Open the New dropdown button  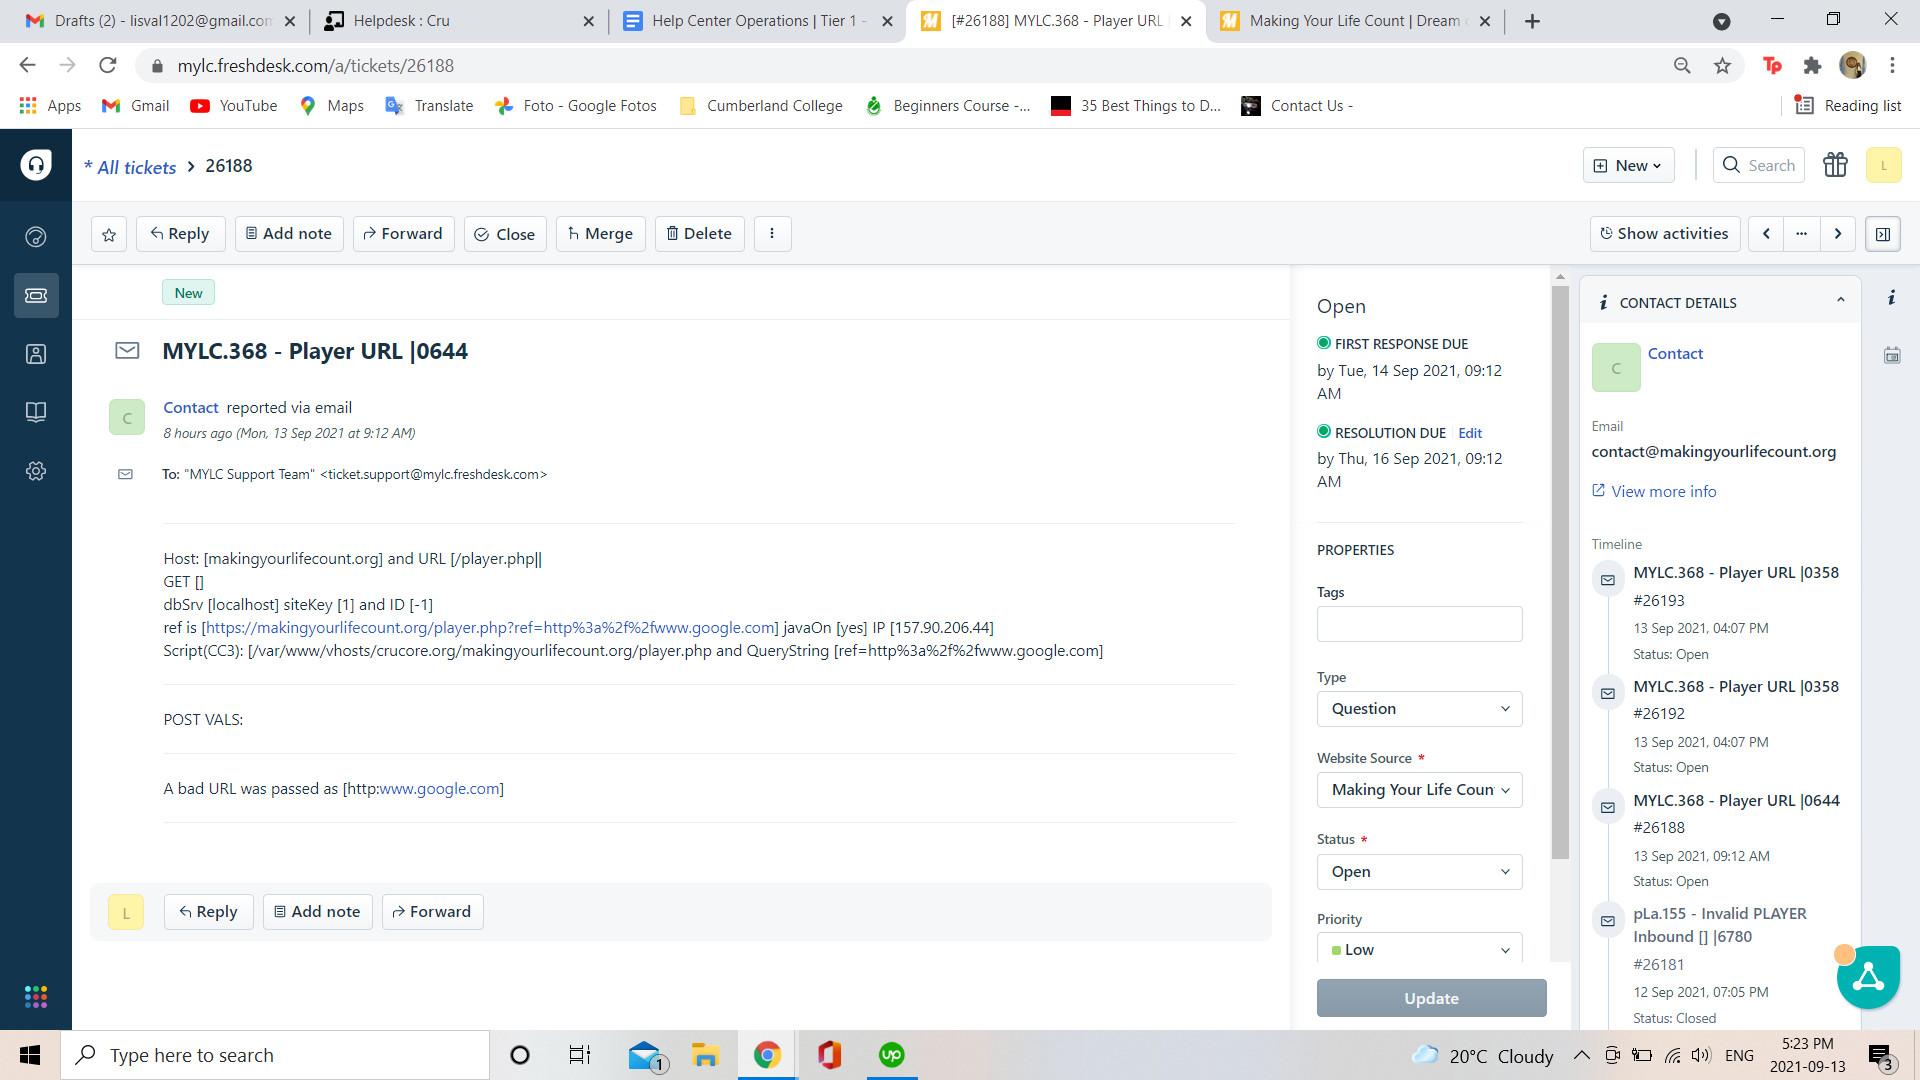pyautogui.click(x=1628, y=165)
